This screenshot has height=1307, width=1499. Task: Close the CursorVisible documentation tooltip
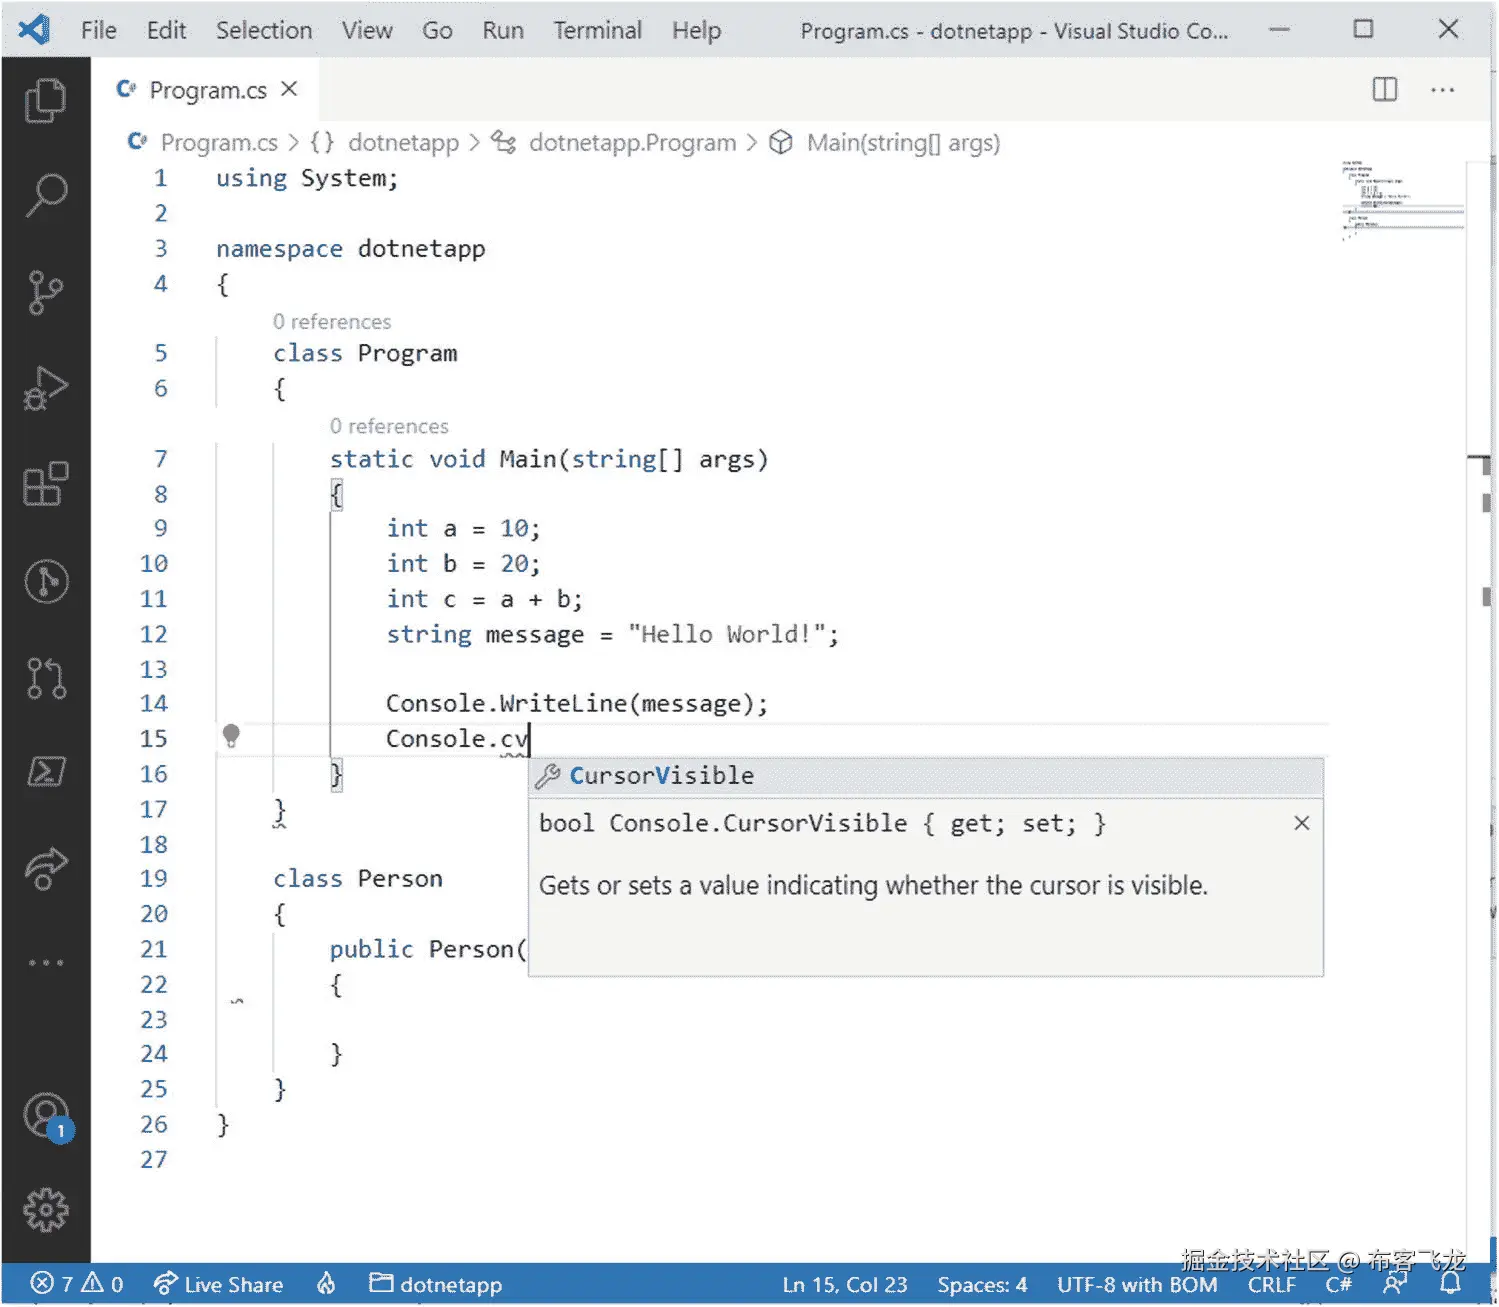pyautogui.click(x=1301, y=823)
